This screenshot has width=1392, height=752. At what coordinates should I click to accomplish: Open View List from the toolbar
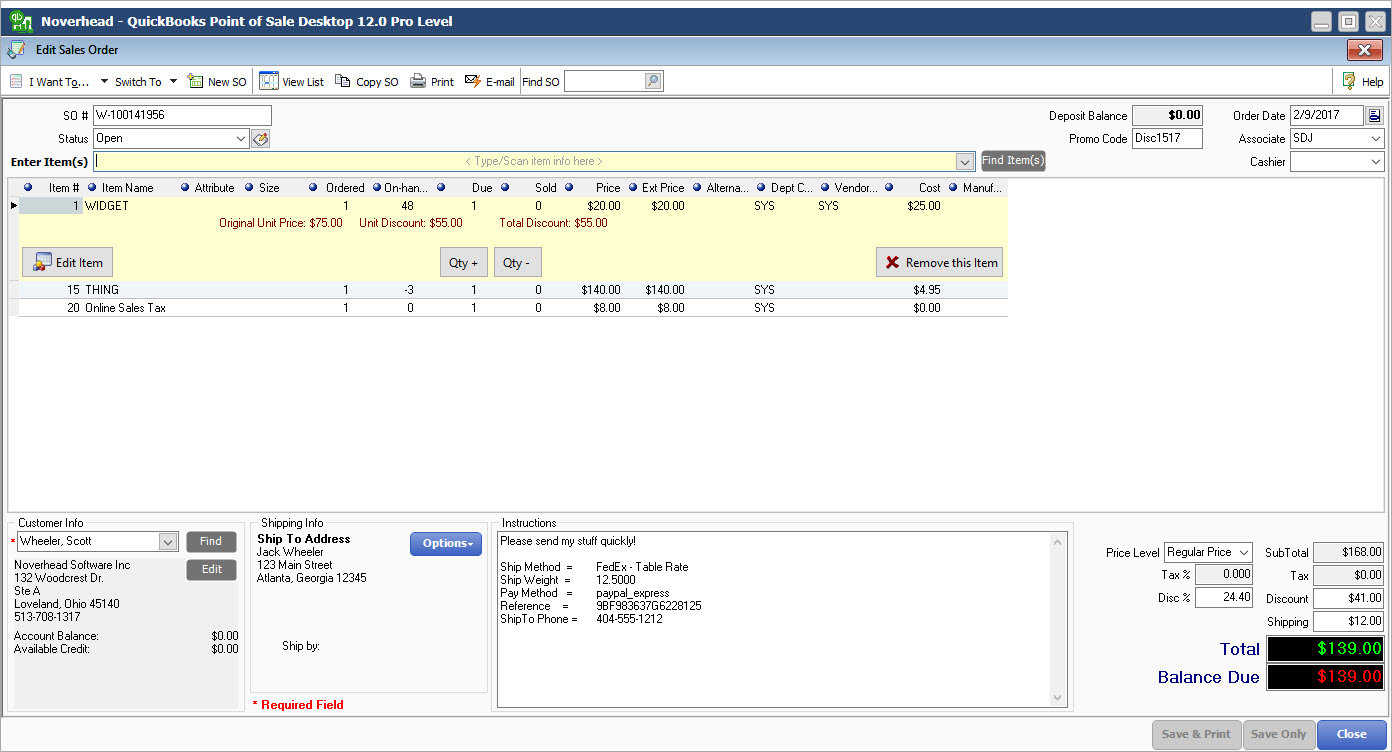click(292, 82)
